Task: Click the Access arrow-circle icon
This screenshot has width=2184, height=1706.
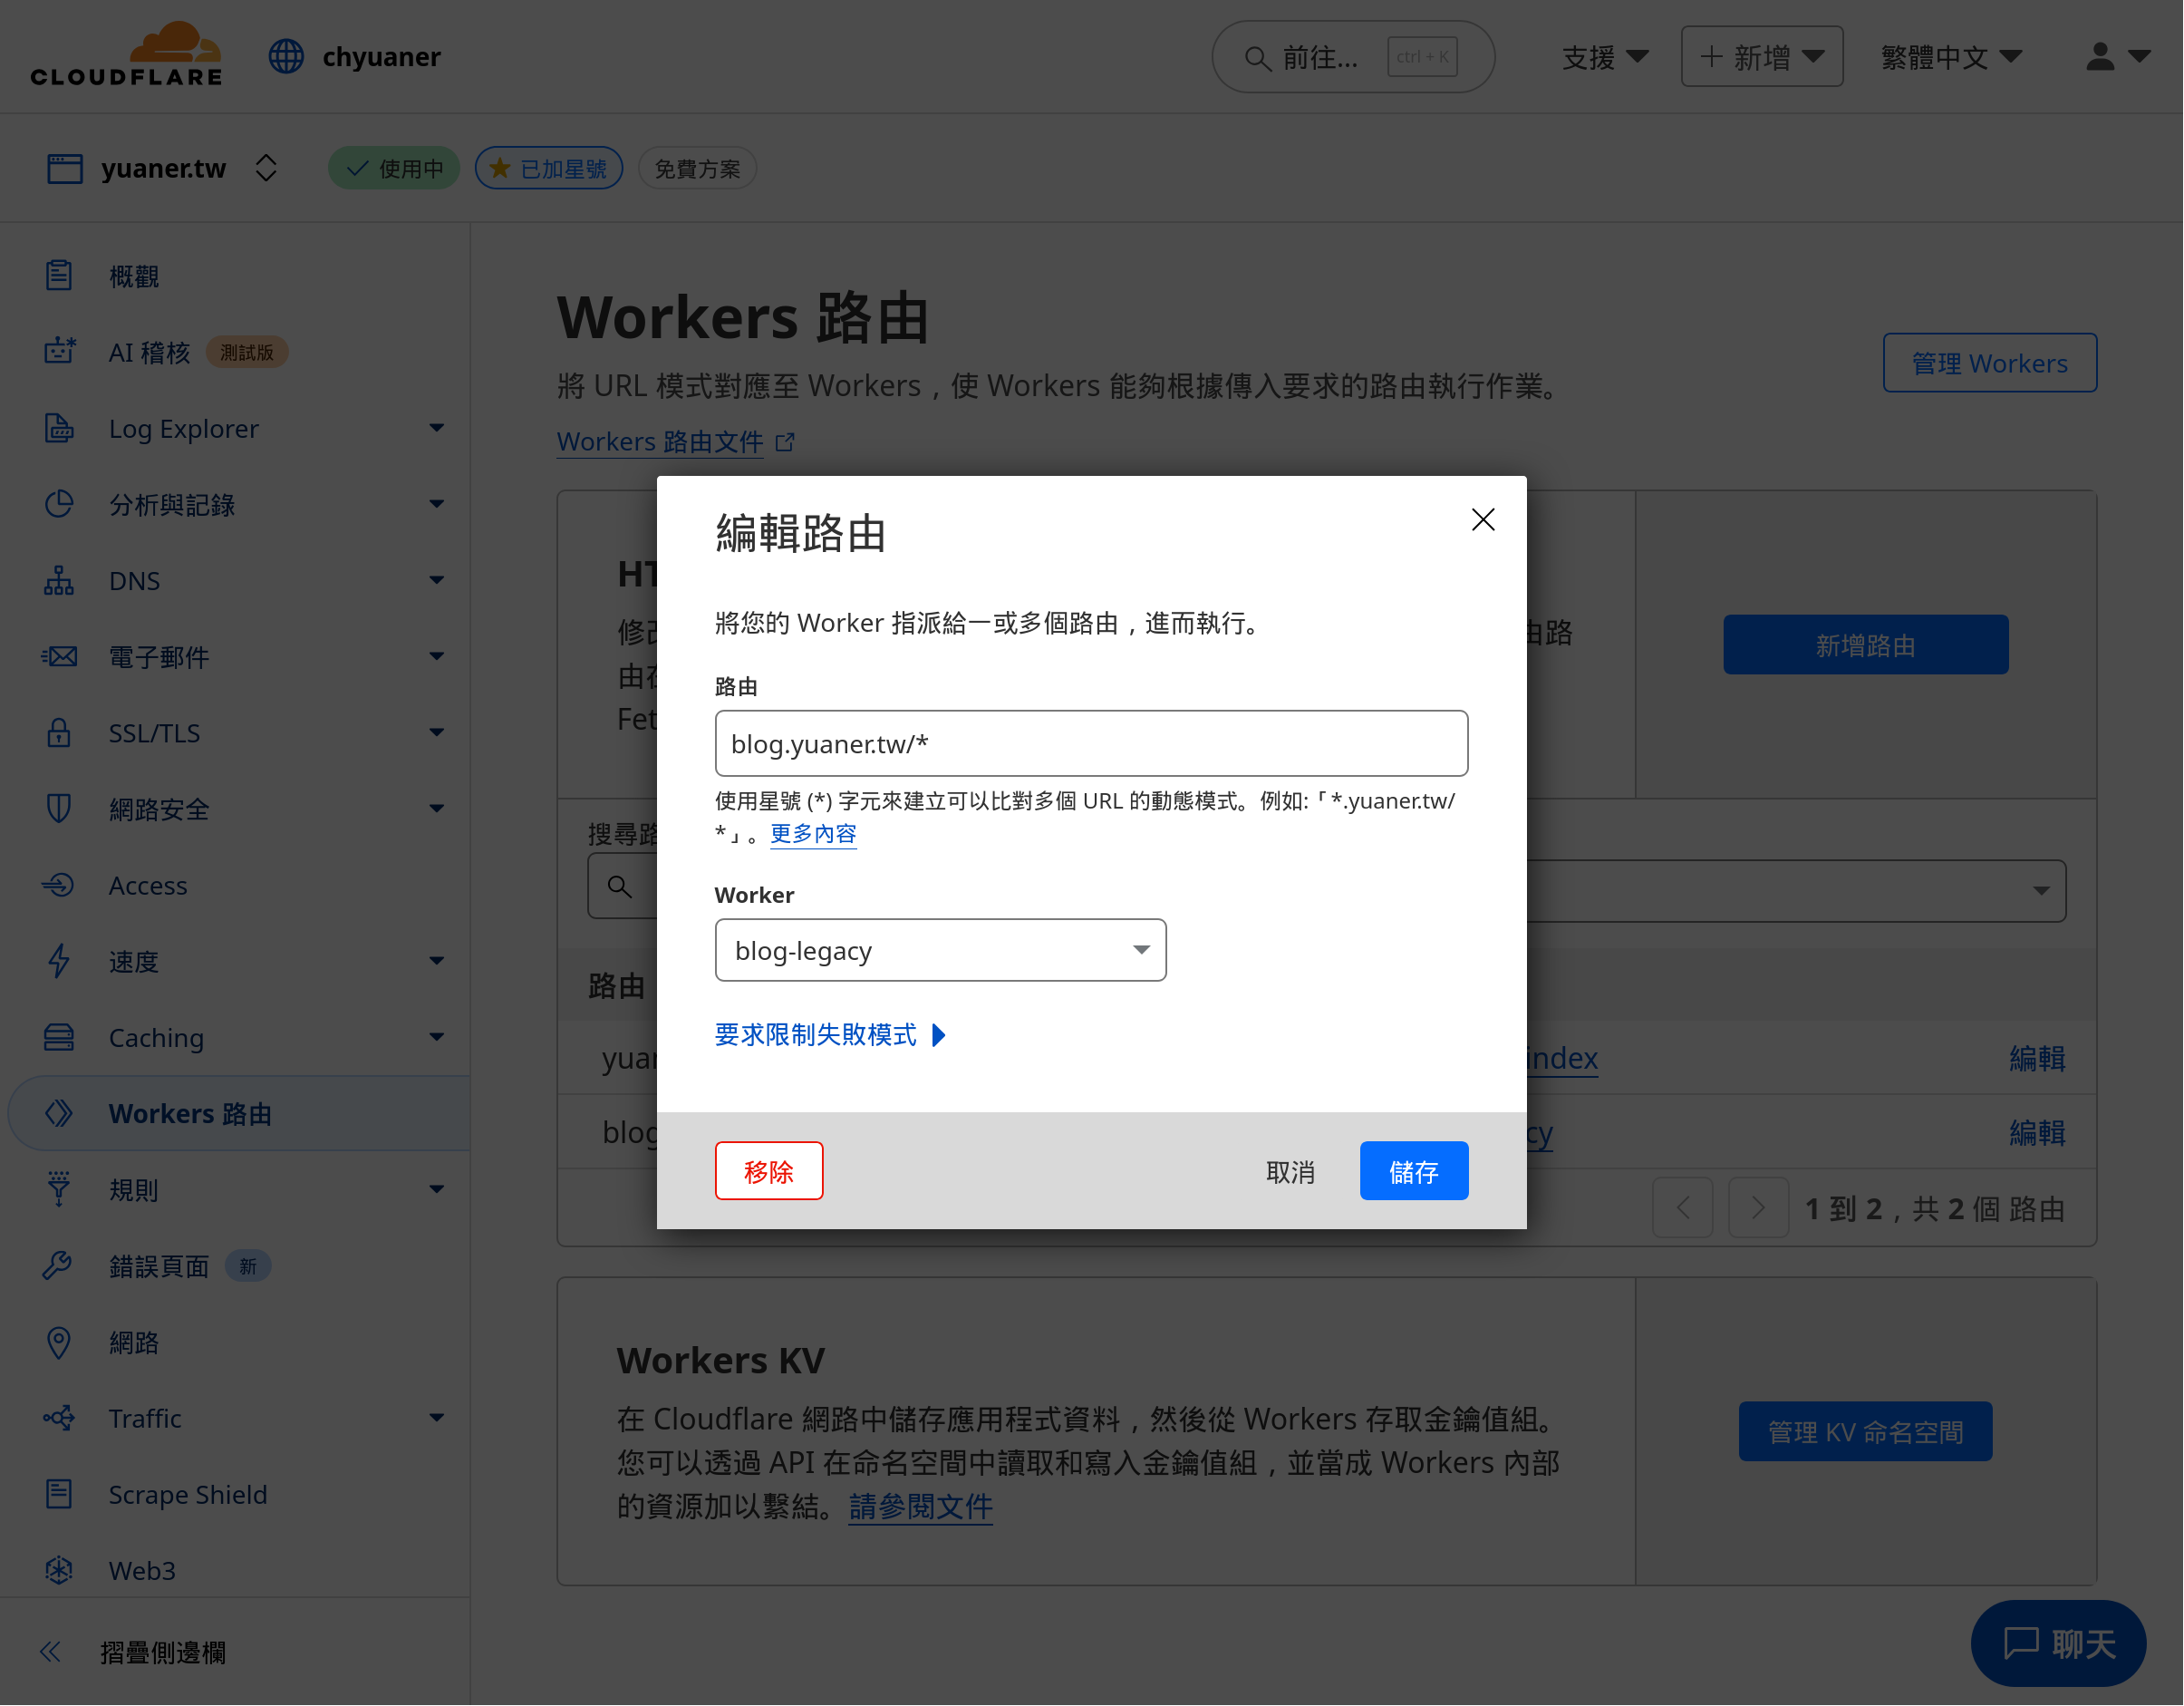Action: click(59, 885)
